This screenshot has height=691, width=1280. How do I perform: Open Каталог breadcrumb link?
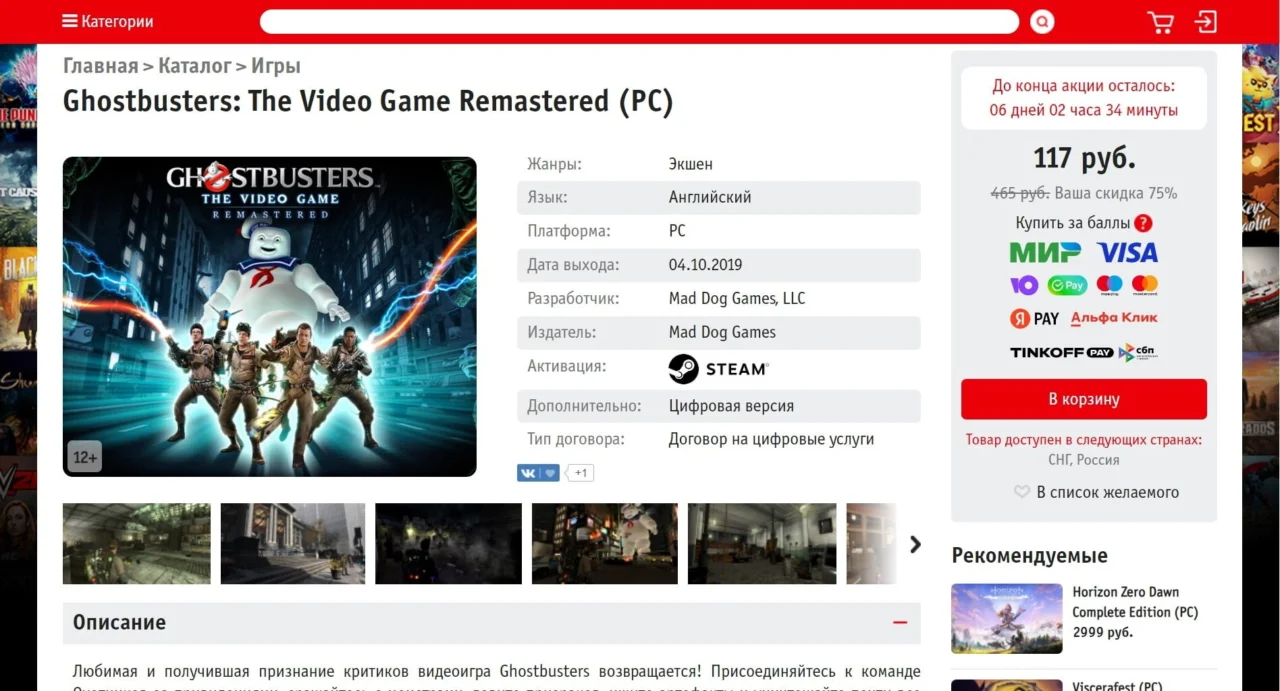click(194, 66)
